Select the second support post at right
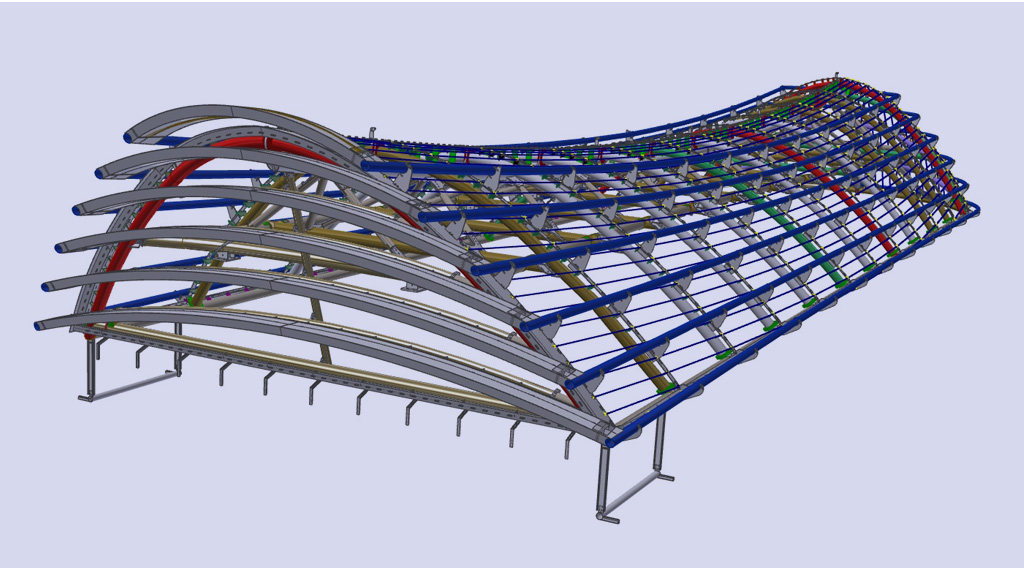1024x568 pixels. 659,442
